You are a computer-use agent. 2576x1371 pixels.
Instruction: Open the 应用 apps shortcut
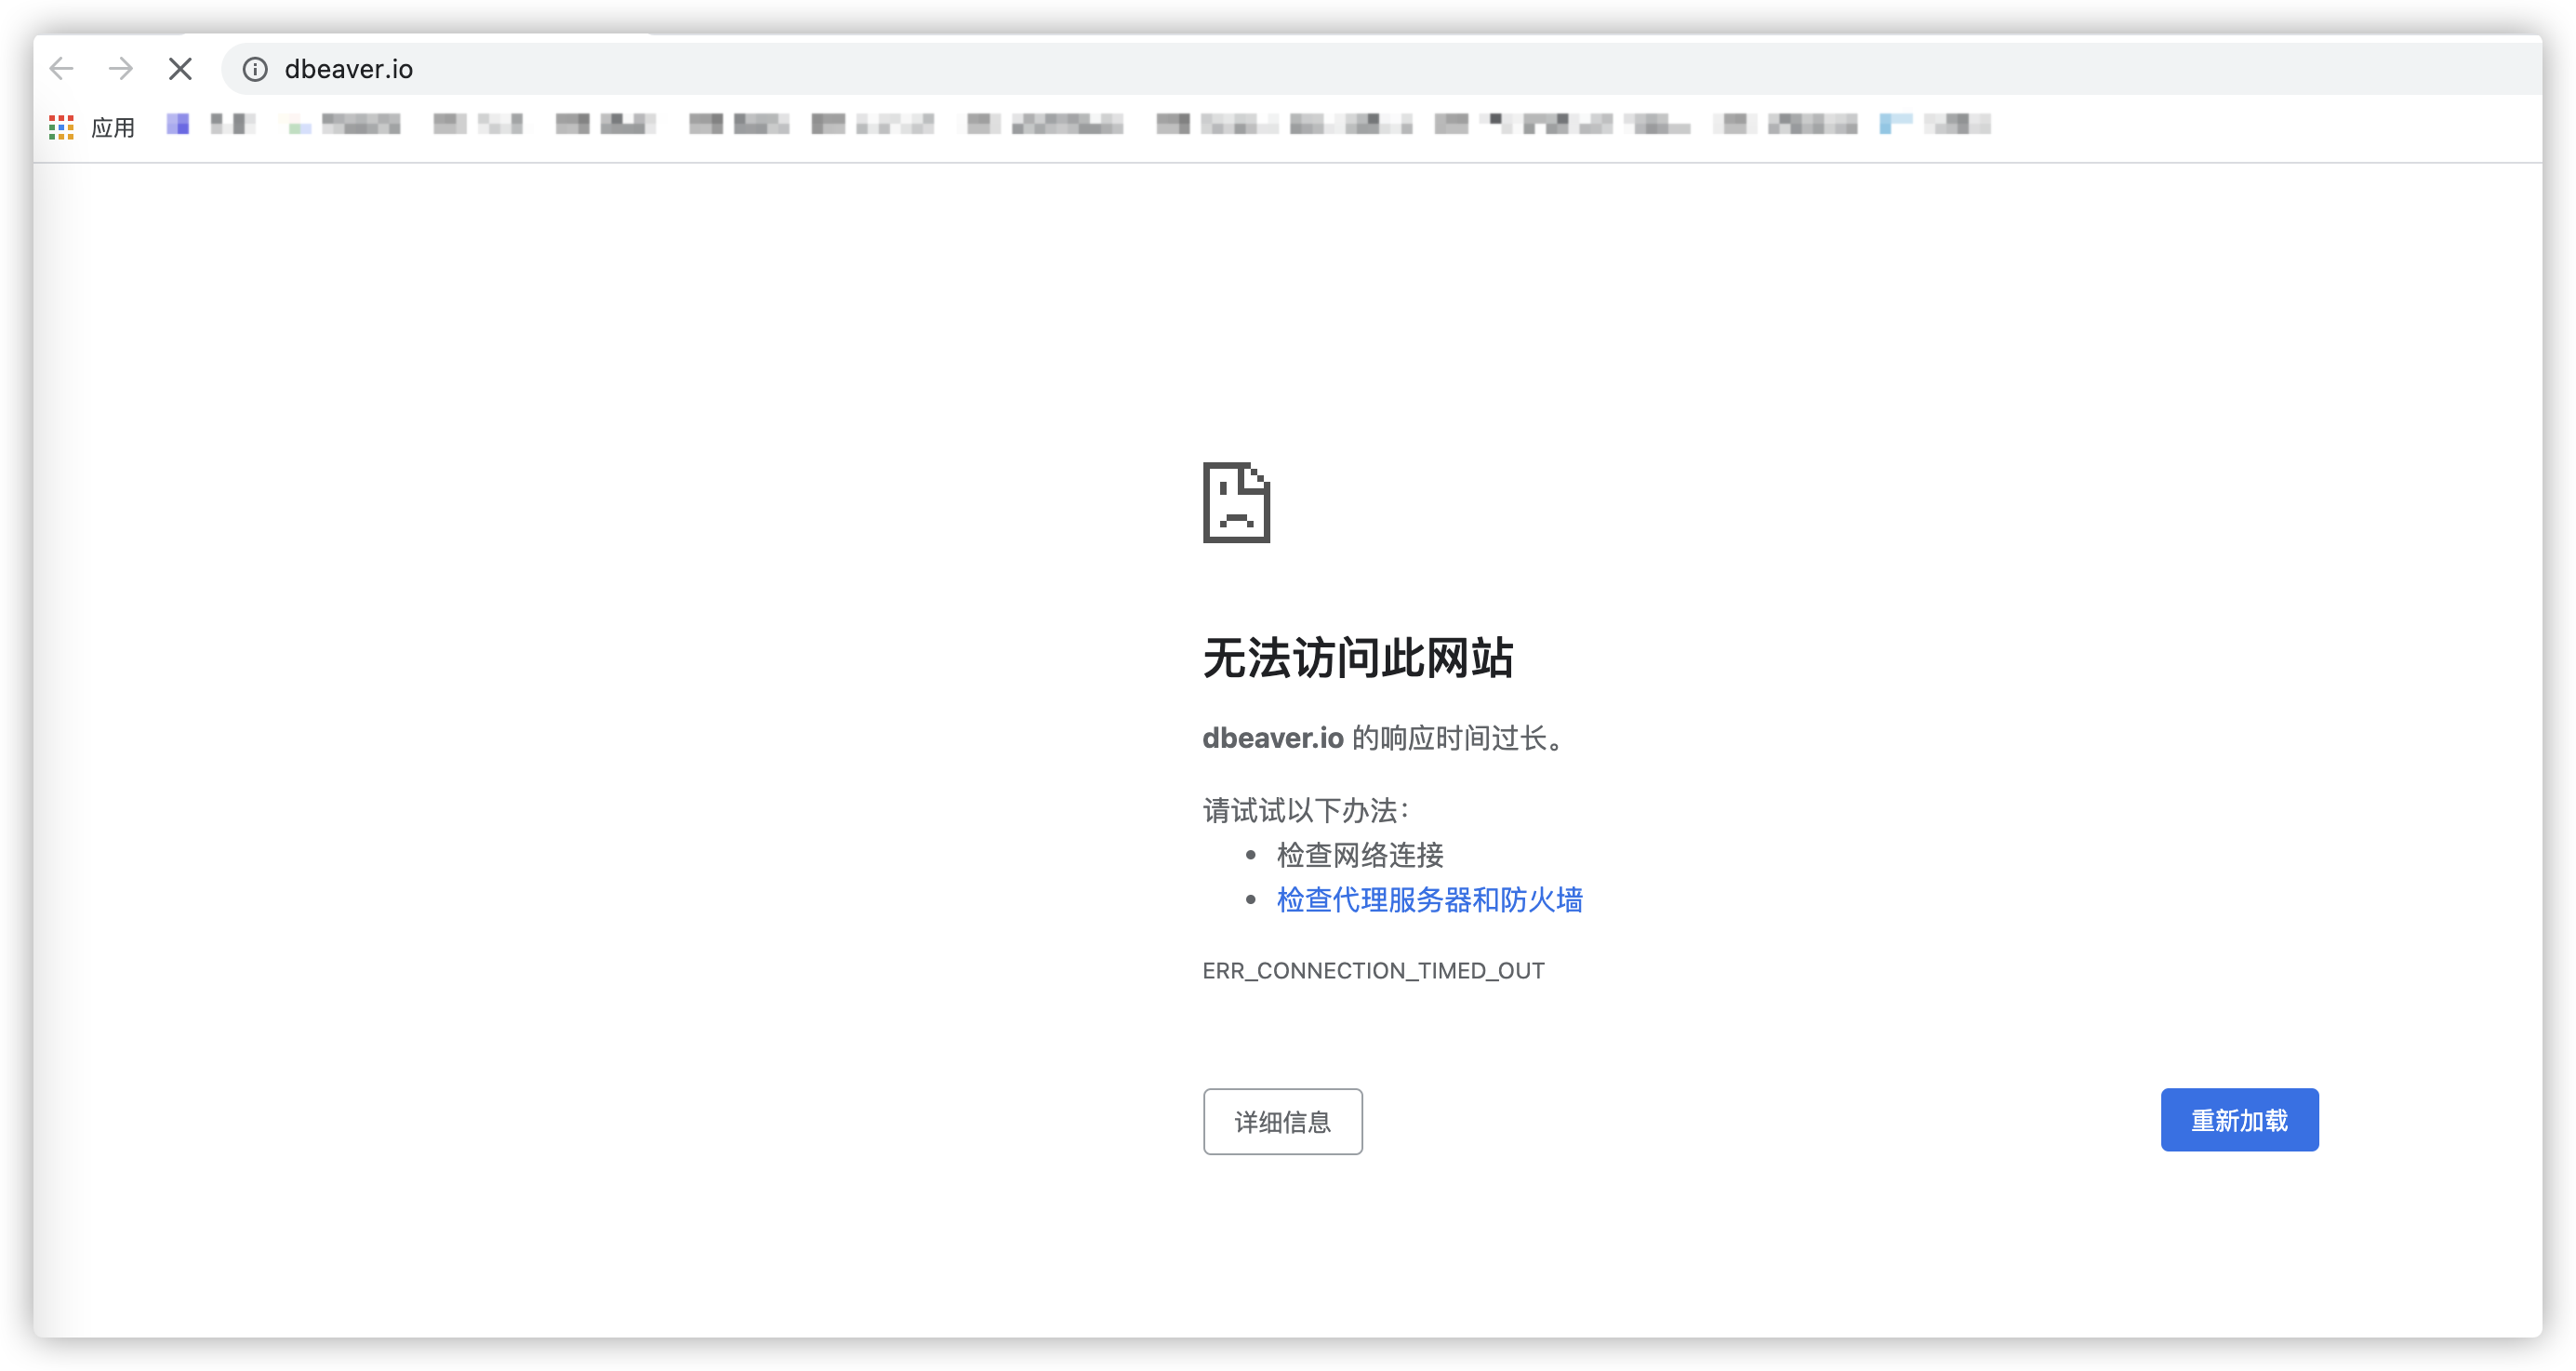click(92, 127)
